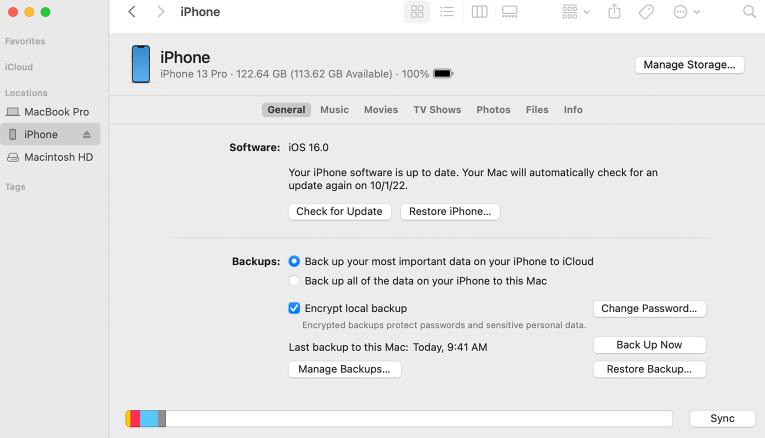Click the Tags sidebar heading

pyautogui.click(x=15, y=187)
